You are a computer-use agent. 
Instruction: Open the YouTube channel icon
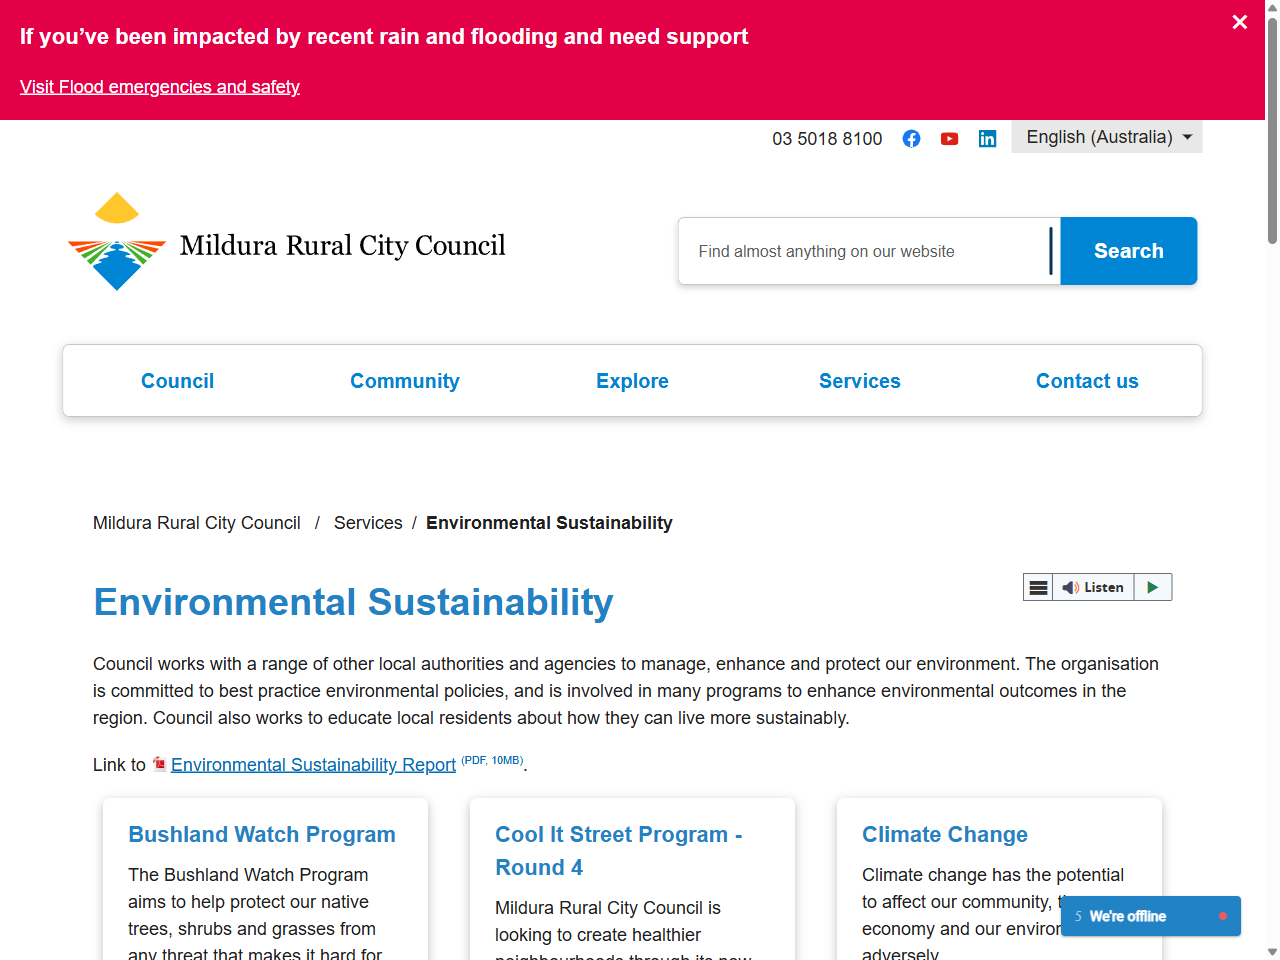949,139
